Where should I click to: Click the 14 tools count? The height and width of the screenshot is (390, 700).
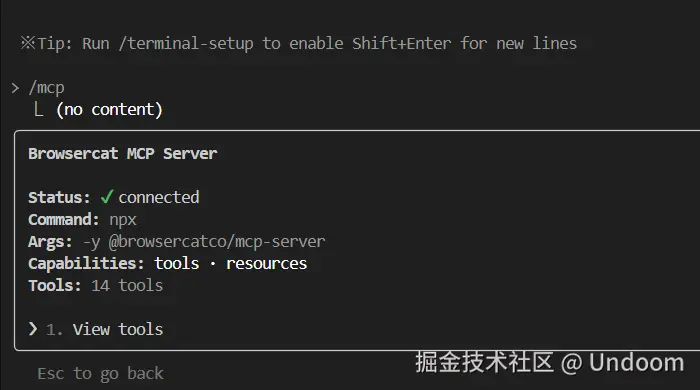point(127,285)
